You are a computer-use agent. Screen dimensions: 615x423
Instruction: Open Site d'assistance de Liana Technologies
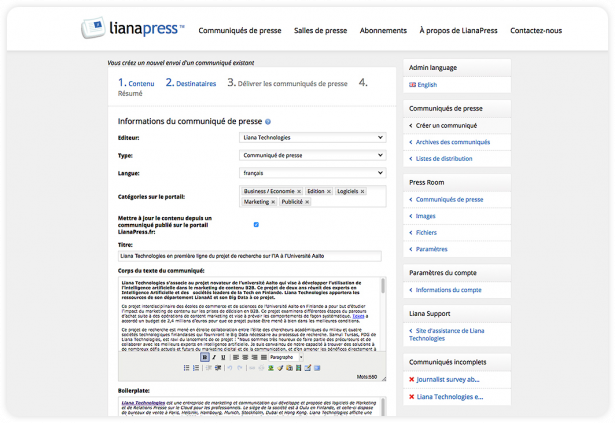click(446, 334)
